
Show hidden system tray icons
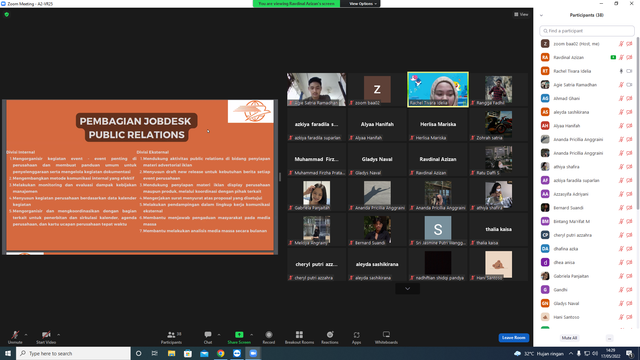[x=571, y=353]
